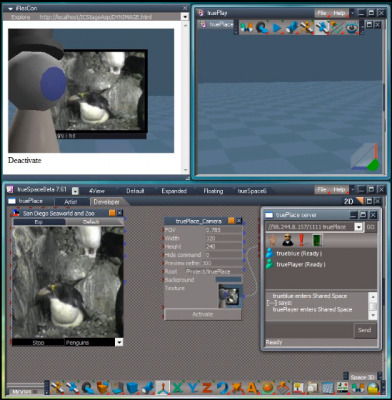Click the orange letter A text tool icon
392x400 pixels.
tap(252, 388)
